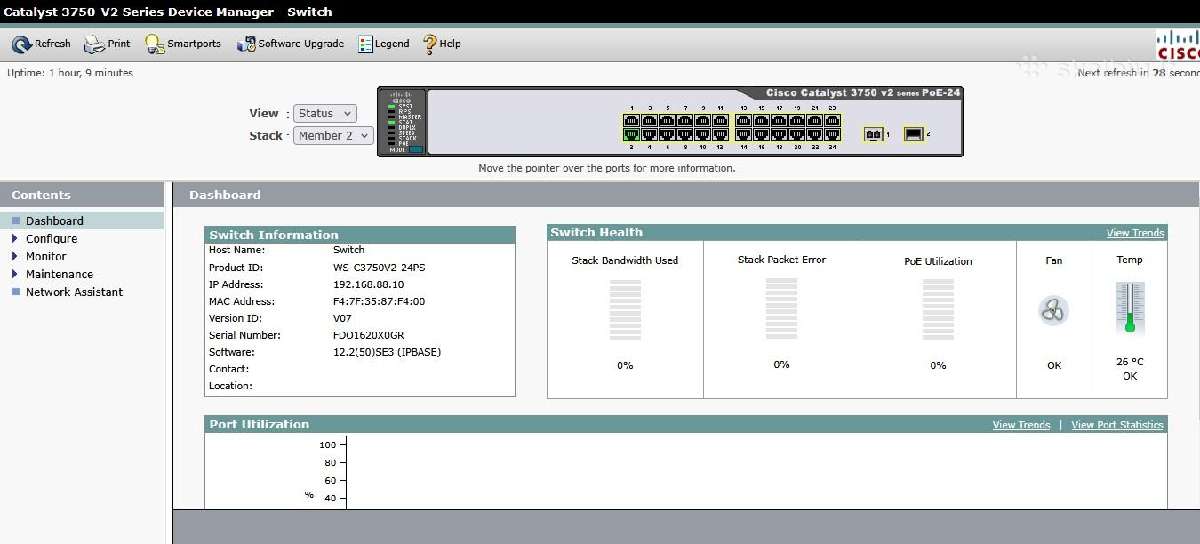Screen dimensions: 1200x544
Task: Click the PoE Utilization gauge
Action: tap(938, 310)
